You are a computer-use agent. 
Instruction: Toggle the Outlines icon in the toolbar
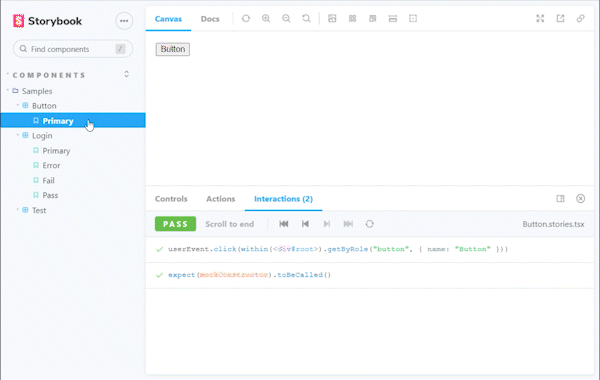(413, 18)
